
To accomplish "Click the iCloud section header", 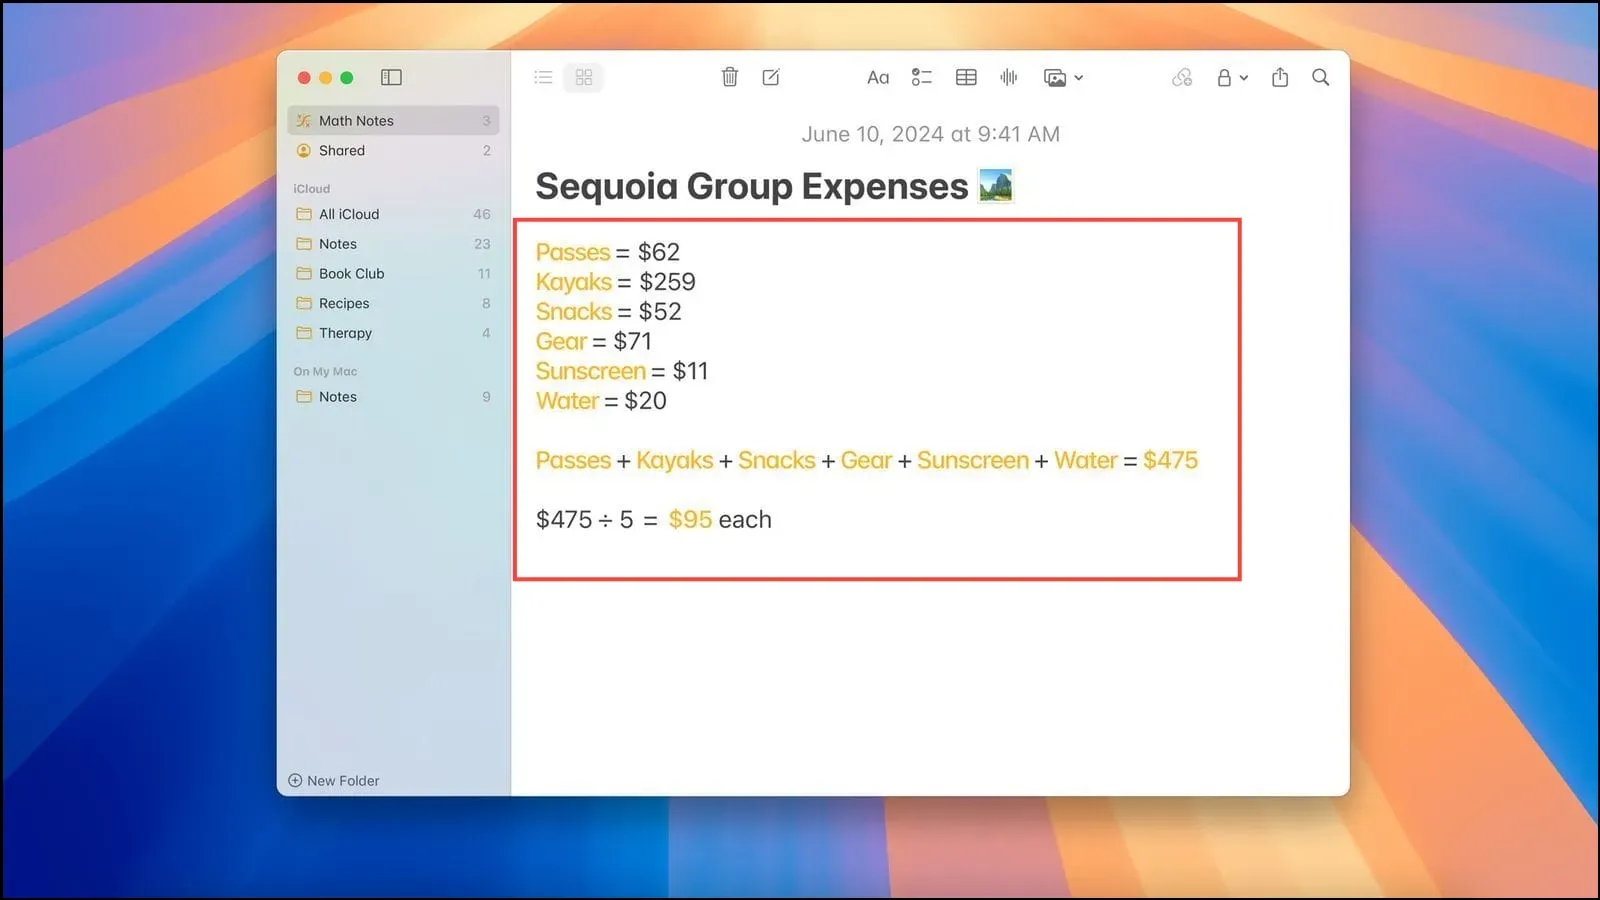I will coord(312,188).
